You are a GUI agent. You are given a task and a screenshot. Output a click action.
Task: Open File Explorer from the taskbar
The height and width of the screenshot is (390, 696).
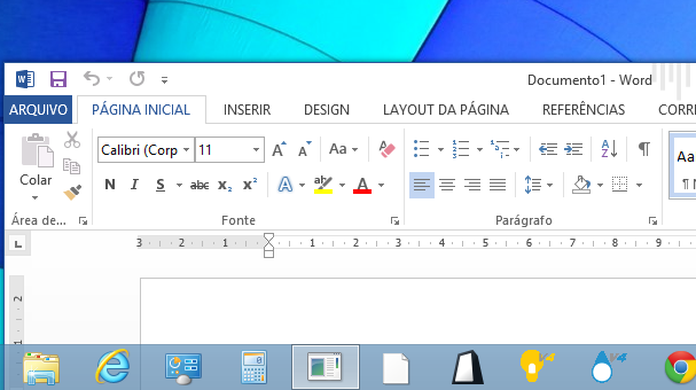(41, 368)
